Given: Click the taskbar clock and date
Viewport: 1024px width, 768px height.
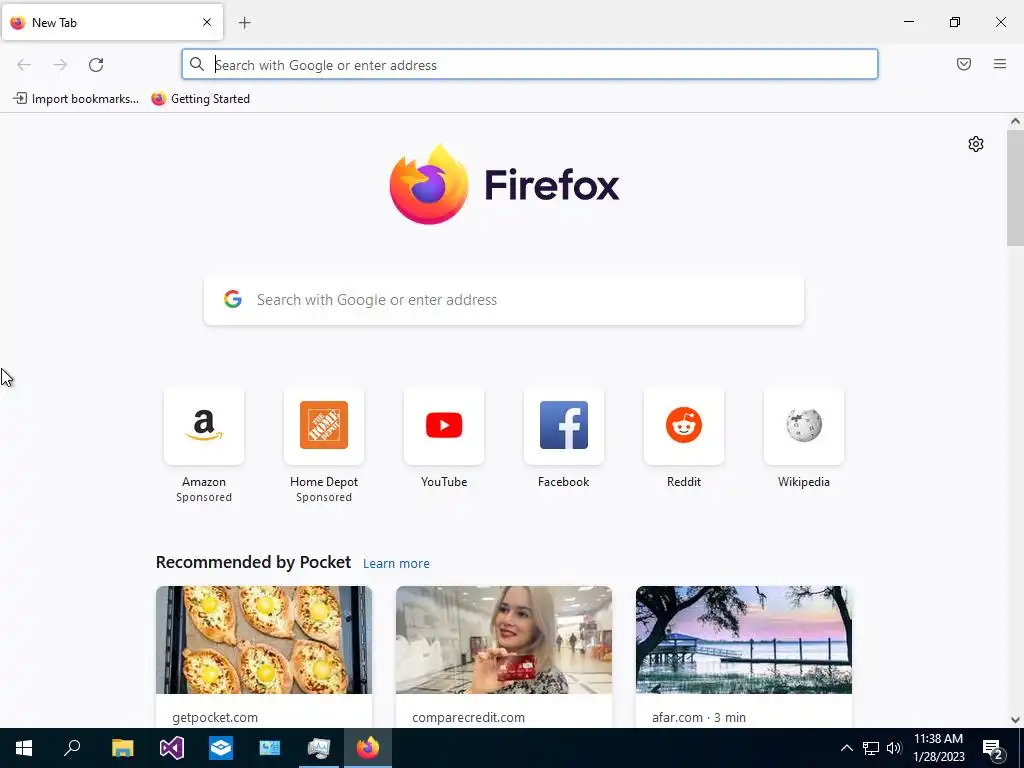Looking at the screenshot, I should click(x=938, y=748).
